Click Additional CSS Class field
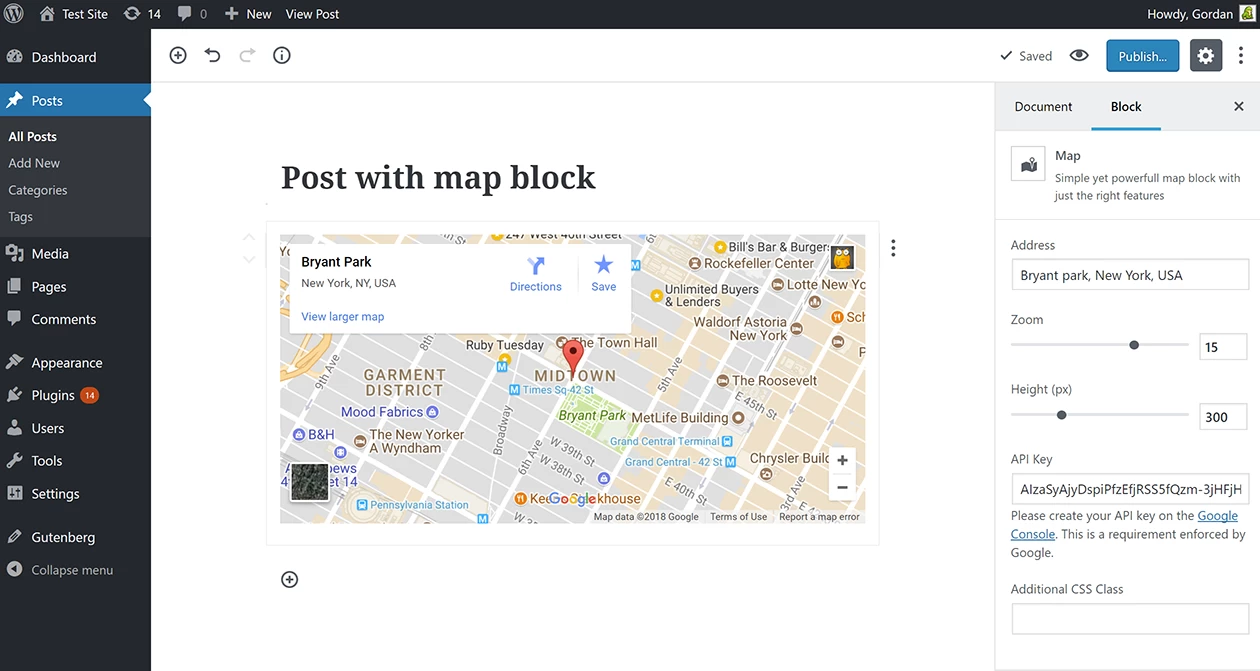The image size is (1260, 671). click(x=1130, y=619)
